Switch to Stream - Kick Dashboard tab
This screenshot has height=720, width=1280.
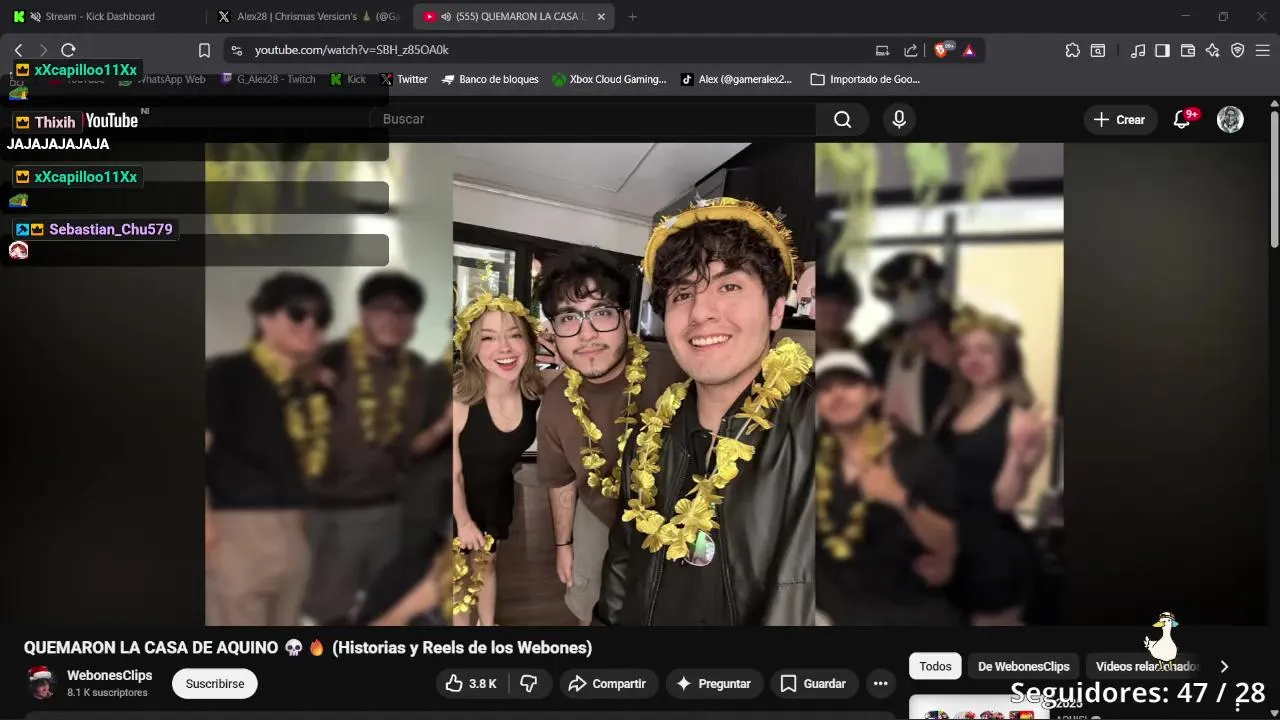101,16
